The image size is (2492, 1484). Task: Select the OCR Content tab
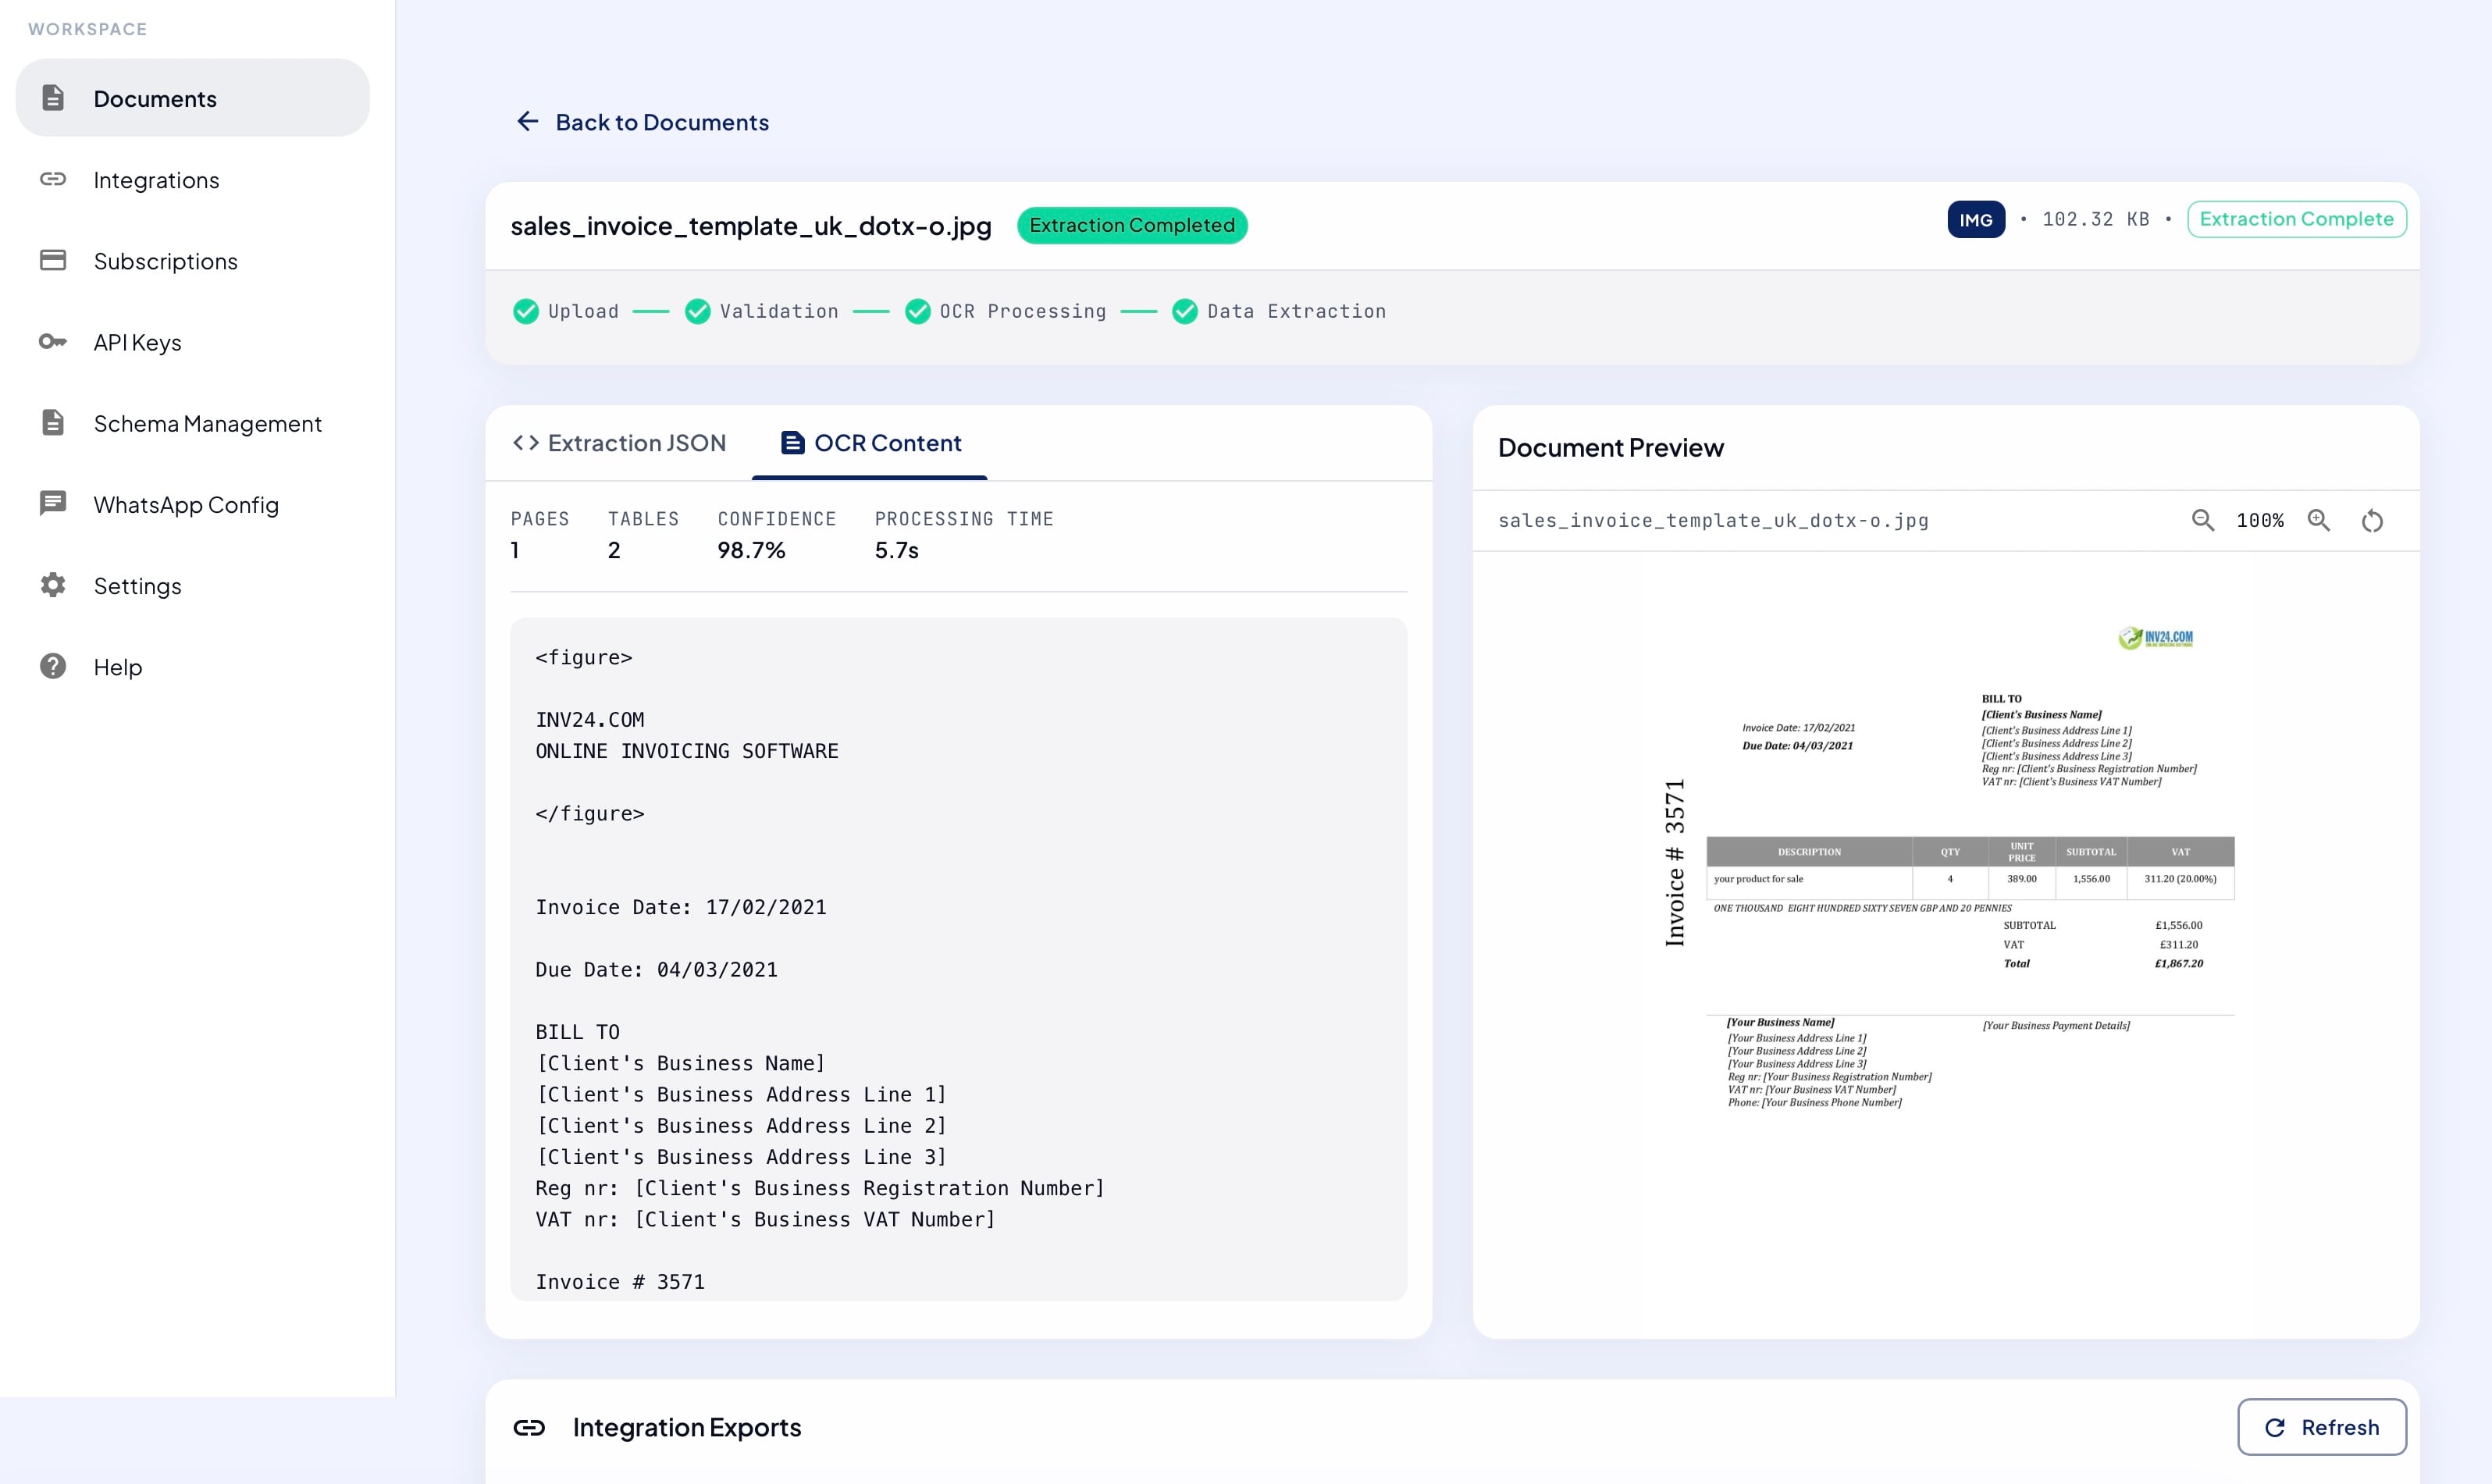click(x=870, y=443)
